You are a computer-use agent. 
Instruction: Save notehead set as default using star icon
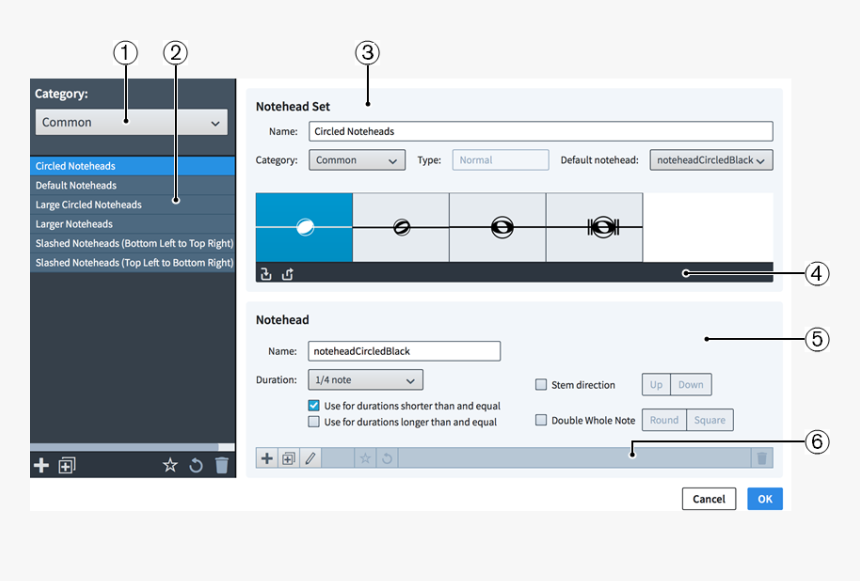point(170,465)
